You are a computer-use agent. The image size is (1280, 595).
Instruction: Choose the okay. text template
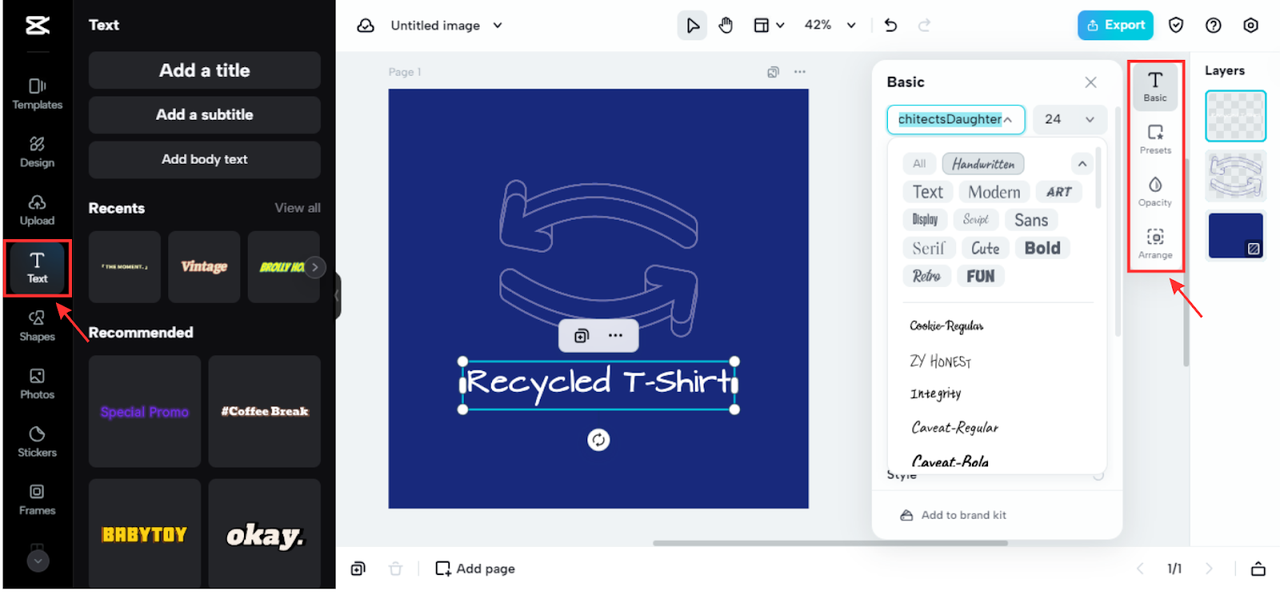[x=265, y=534]
